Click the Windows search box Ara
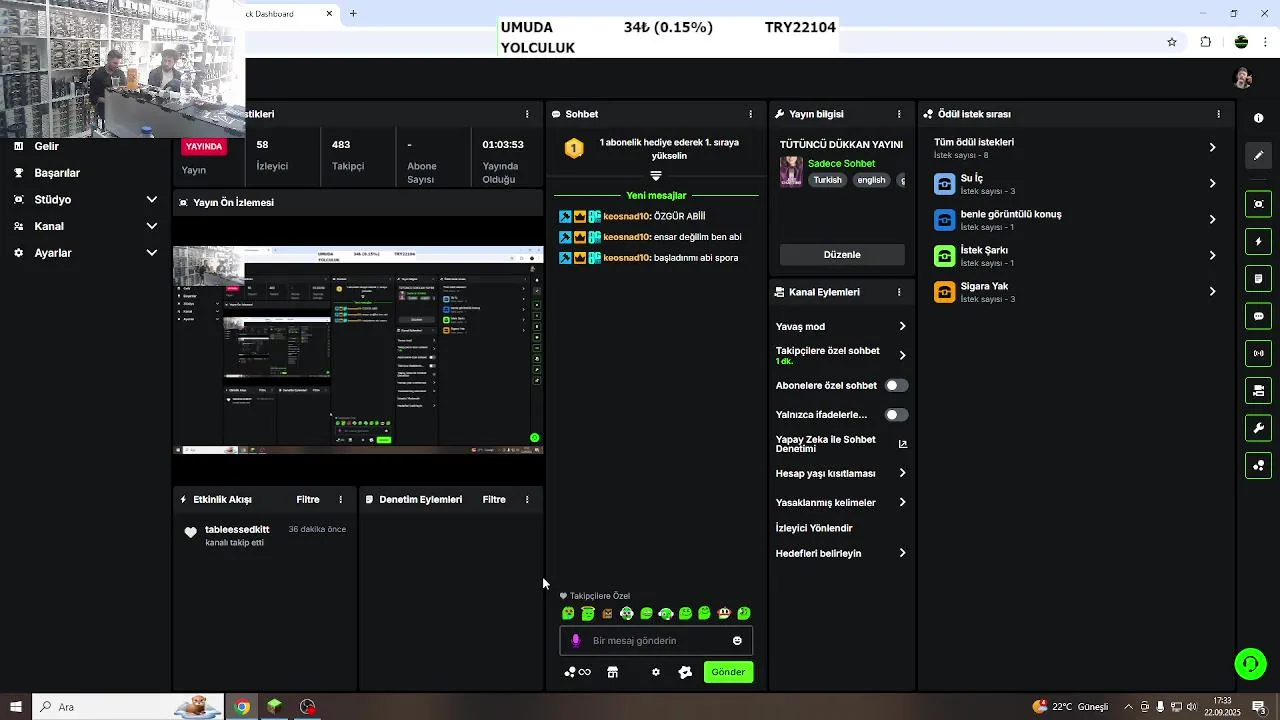 [126, 707]
